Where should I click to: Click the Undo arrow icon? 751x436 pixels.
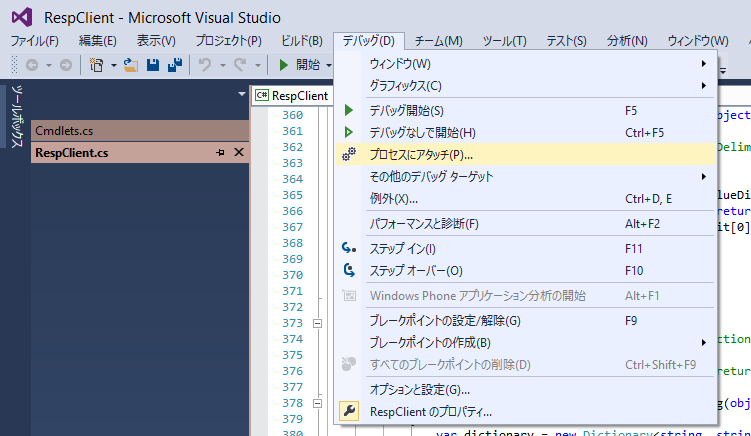[x=205, y=65]
